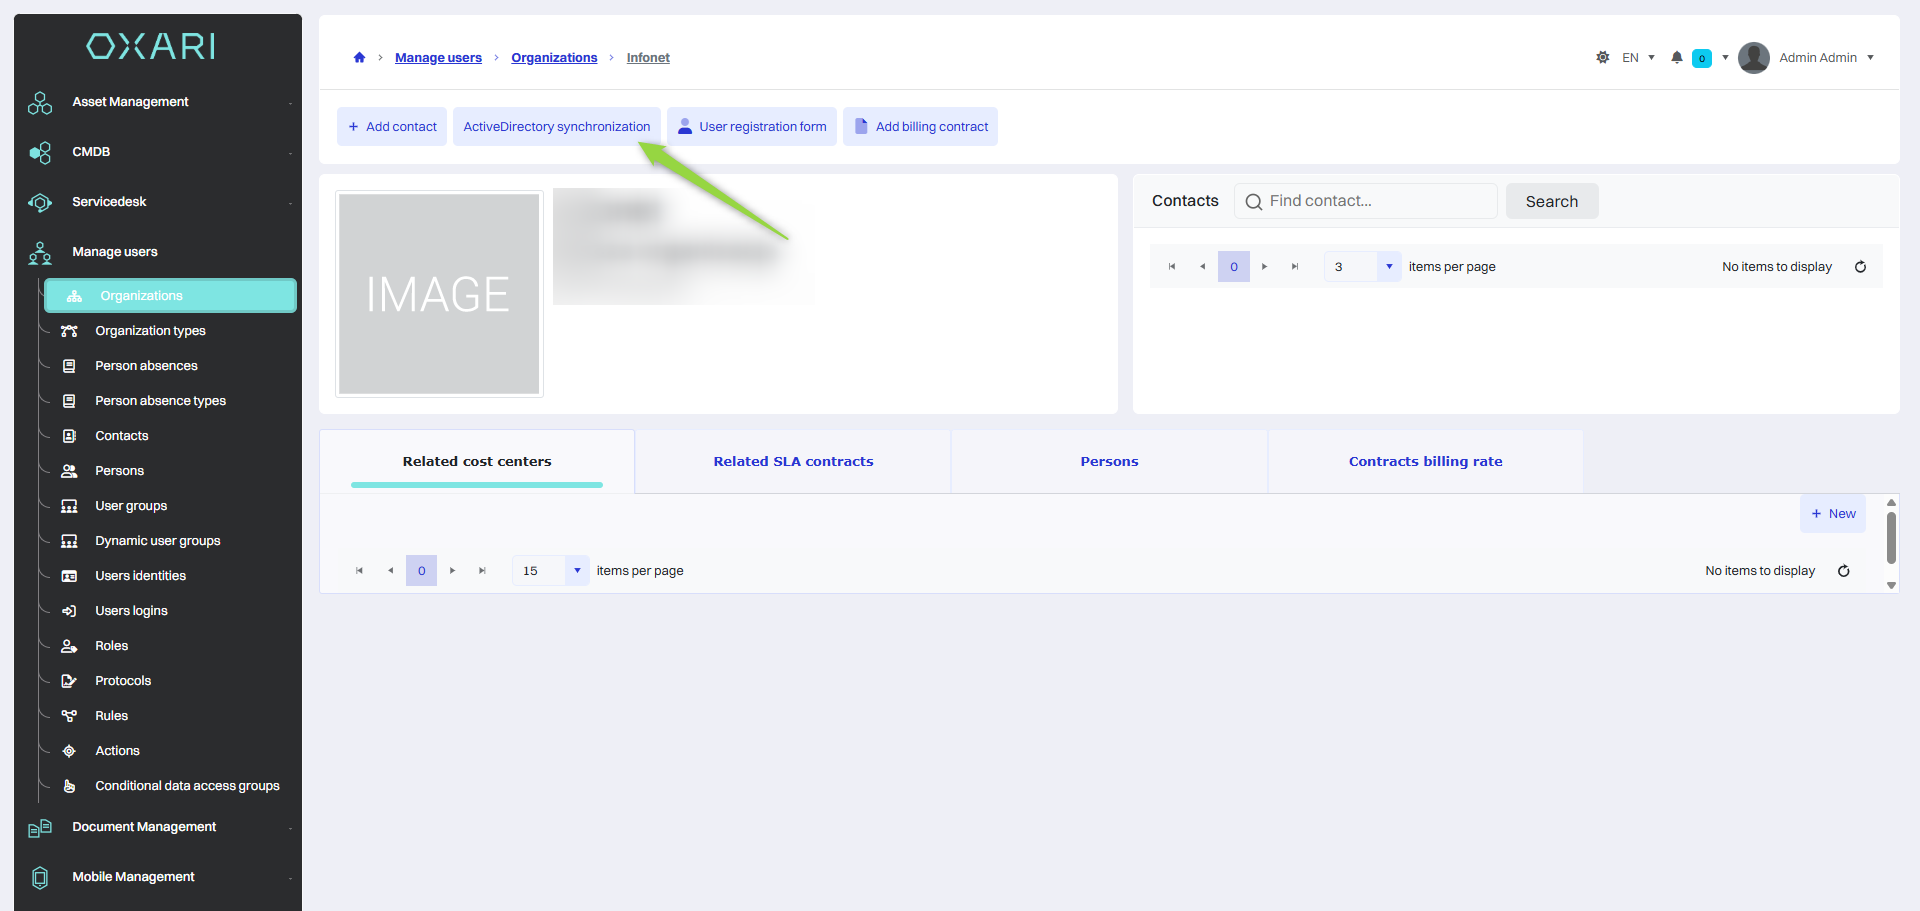Viewport: 1920px width, 911px height.
Task: Click the settings gear icon near EN
Action: 1603,58
